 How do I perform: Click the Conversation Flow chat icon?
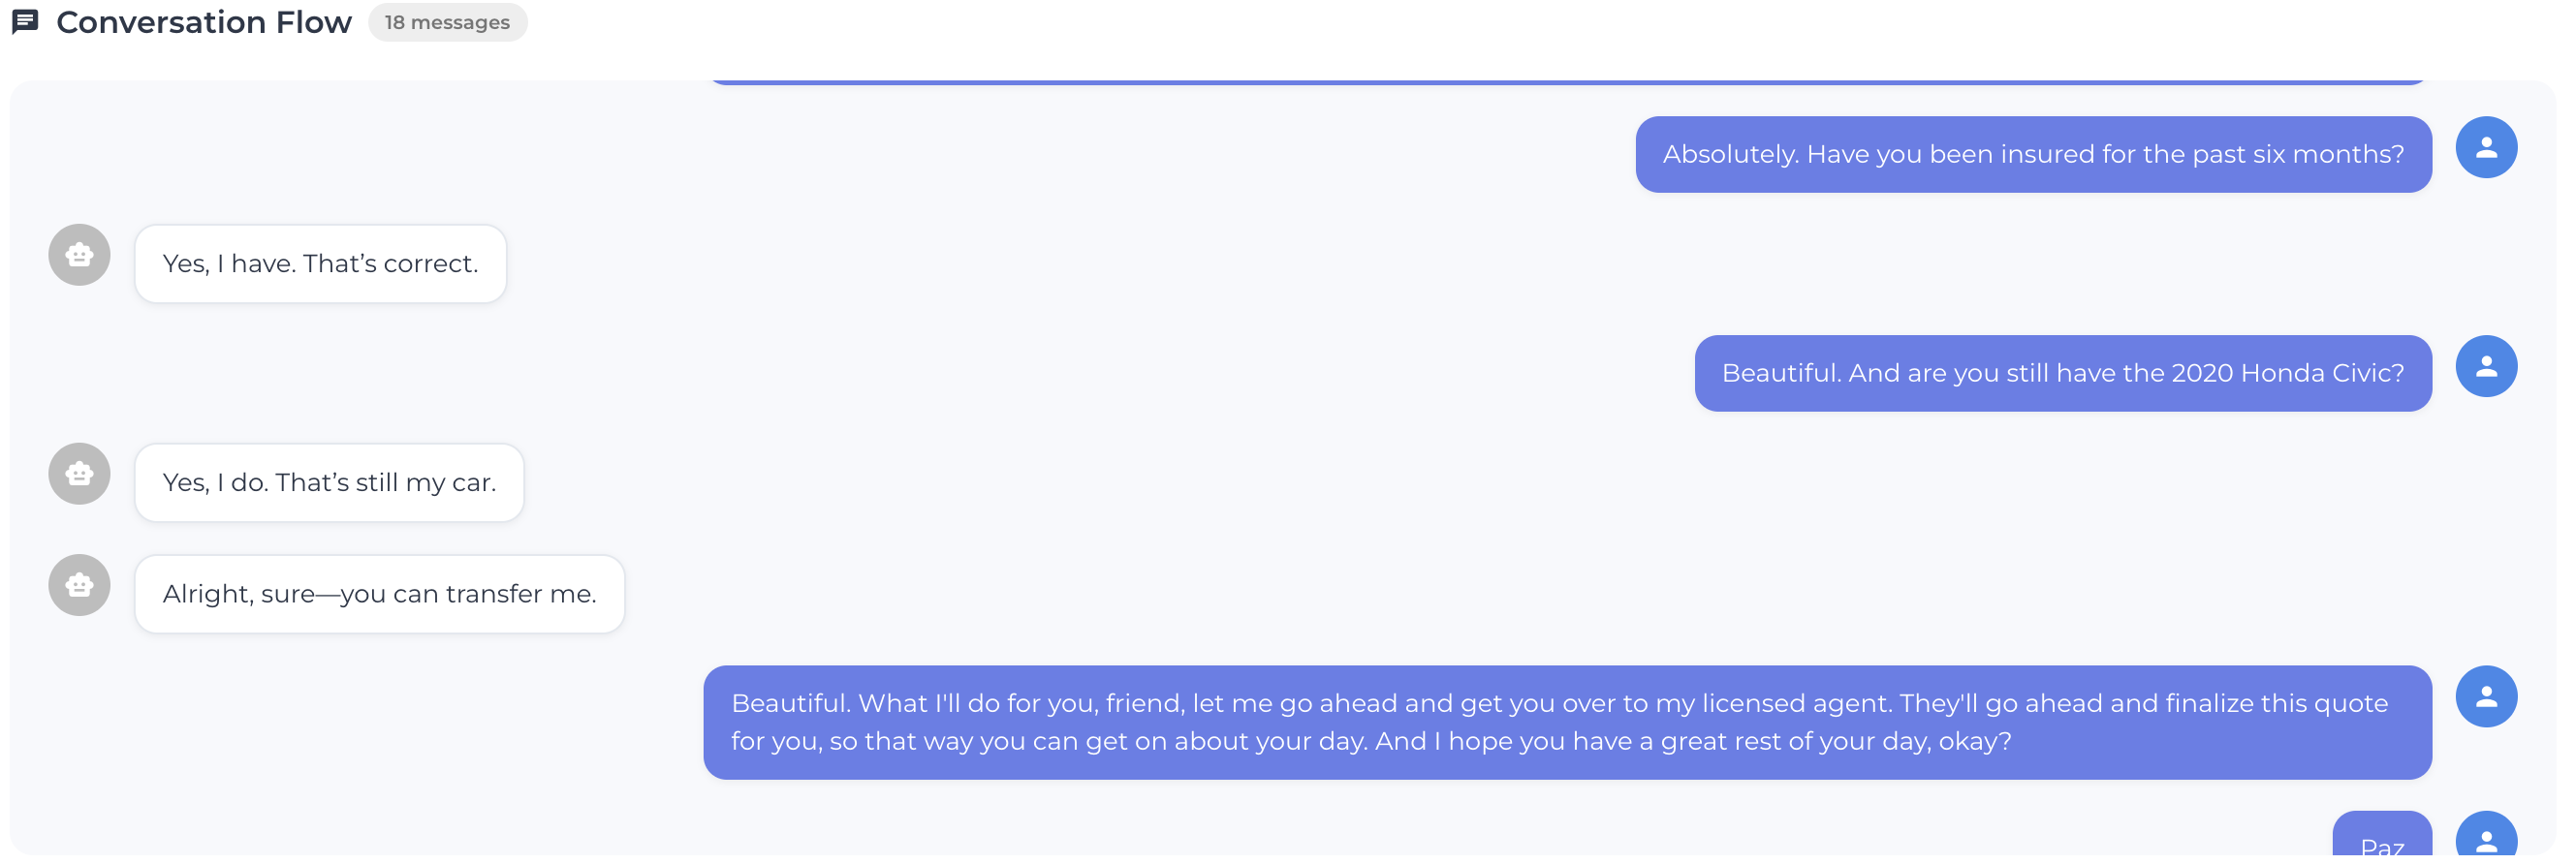(x=25, y=20)
